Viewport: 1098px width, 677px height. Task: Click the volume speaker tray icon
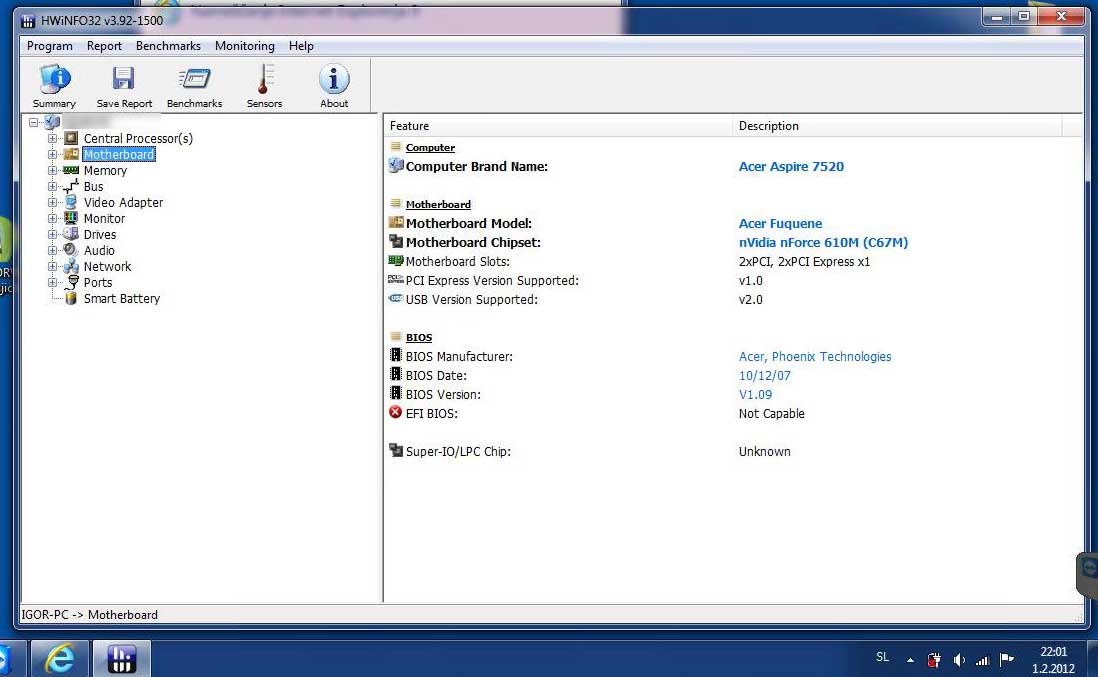click(x=959, y=659)
